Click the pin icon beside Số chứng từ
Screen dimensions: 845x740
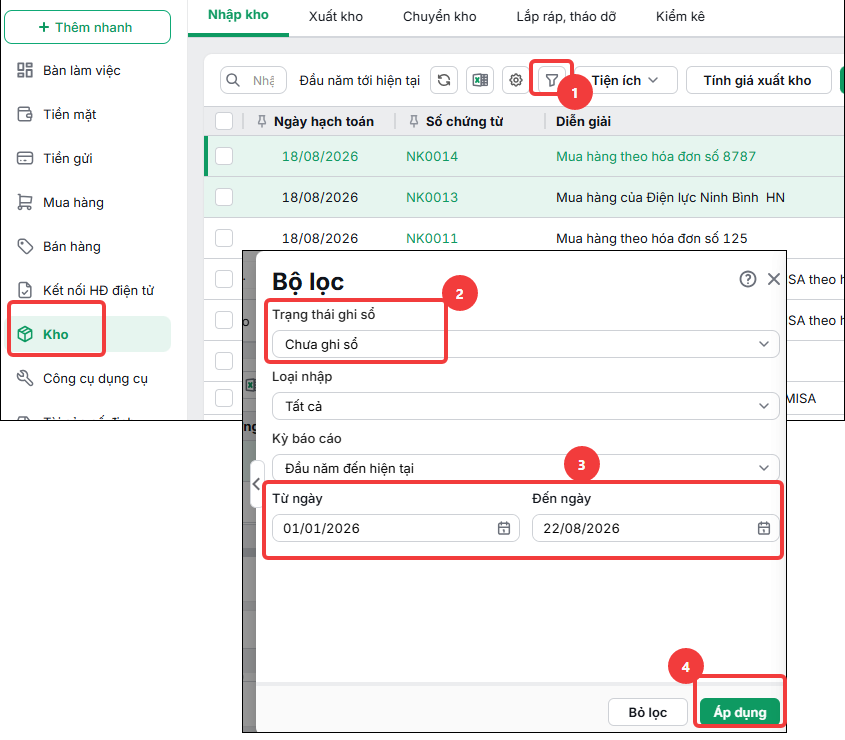pos(413,121)
